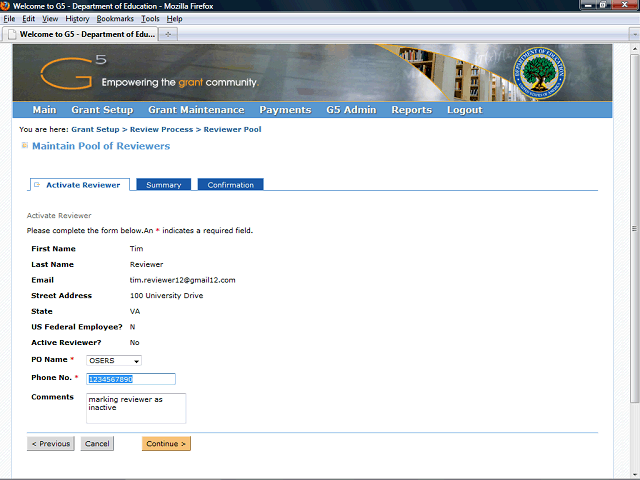Click the street address 100 University Drive
This screenshot has width=640, height=480.
pyautogui.click(x=167, y=296)
